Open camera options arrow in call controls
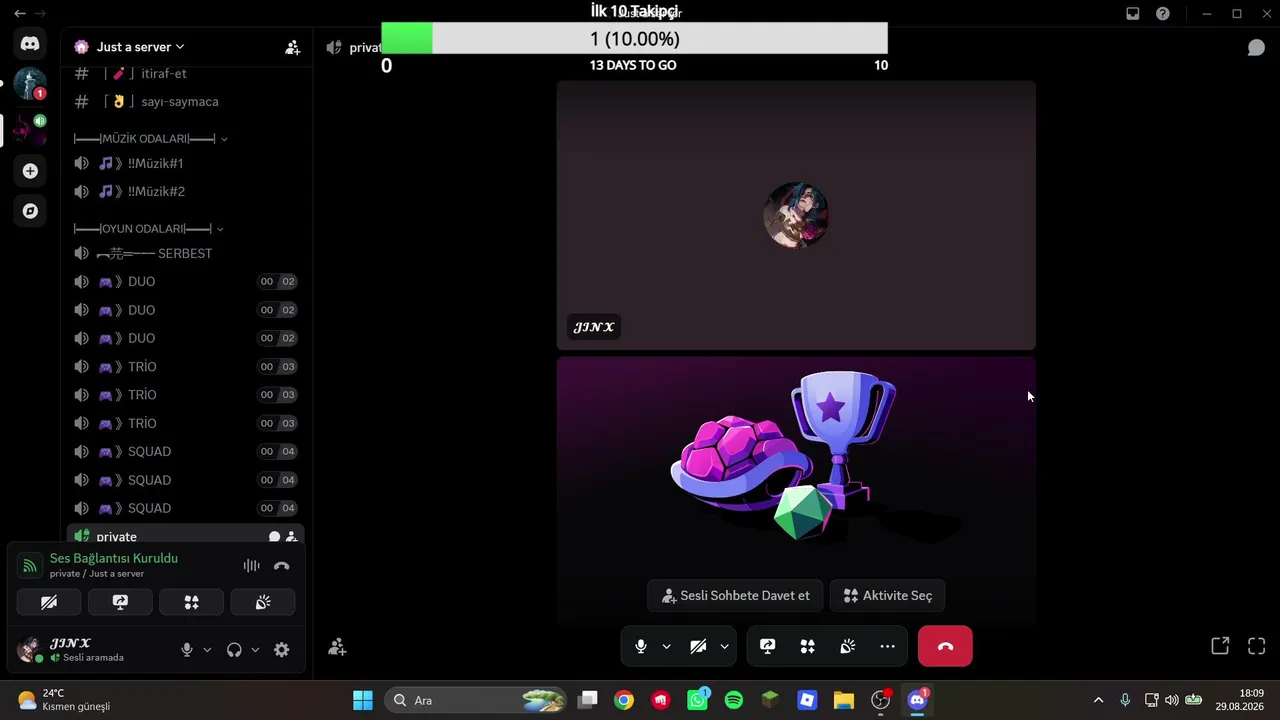The image size is (1280, 720). coord(724,647)
